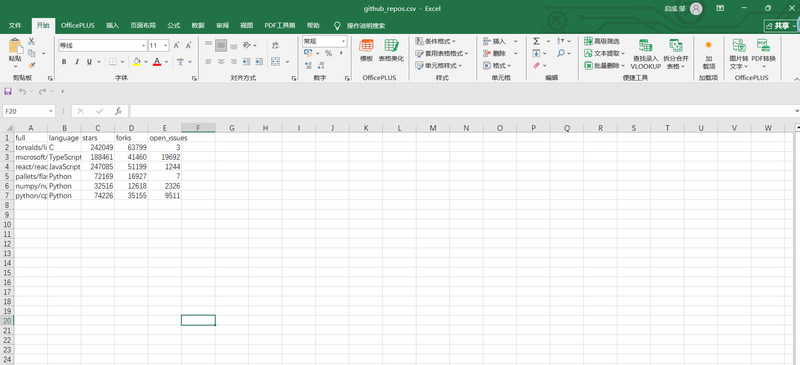Image resolution: width=800 pixels, height=365 pixels.
Task: Click the Wrap Text icon
Action: [276, 45]
